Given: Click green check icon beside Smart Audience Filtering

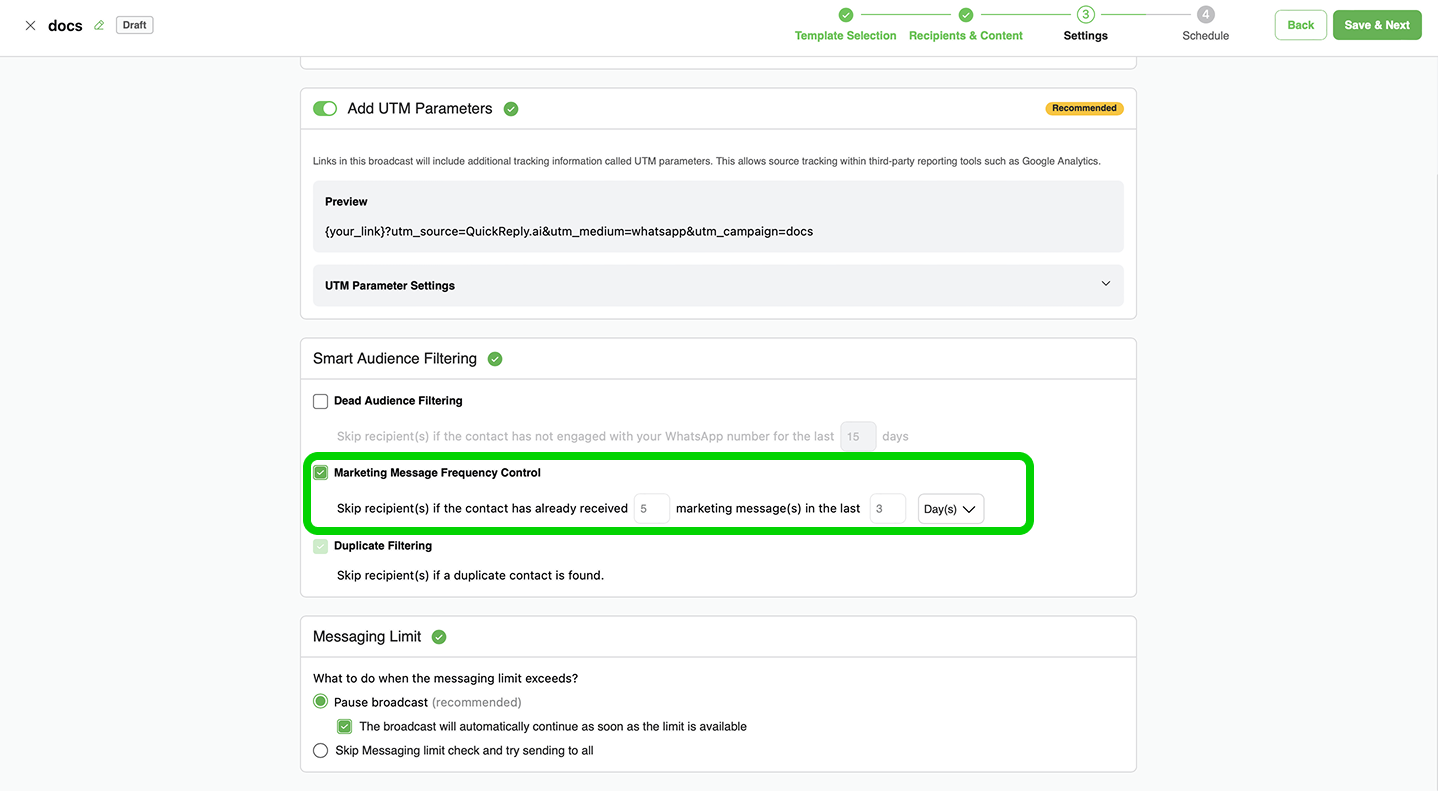Looking at the screenshot, I should [495, 359].
